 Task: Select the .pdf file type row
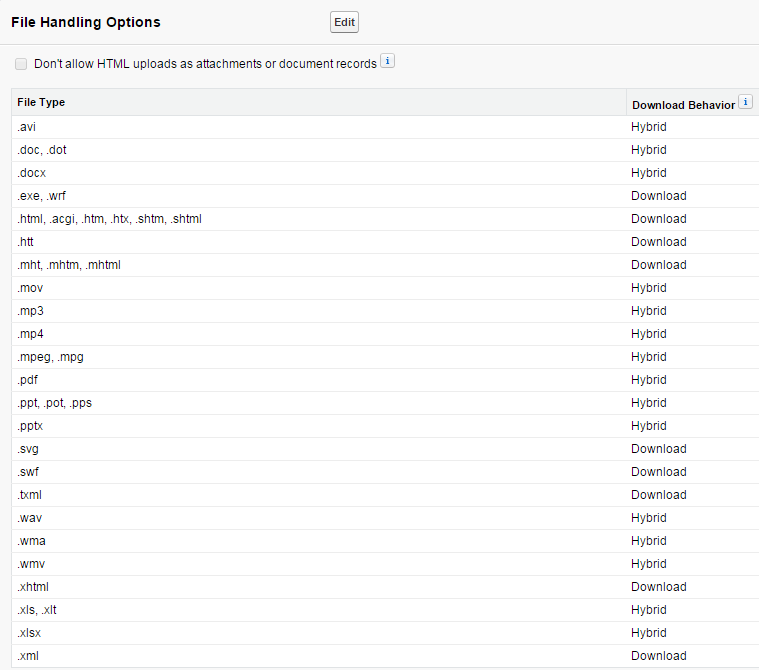click(28, 380)
